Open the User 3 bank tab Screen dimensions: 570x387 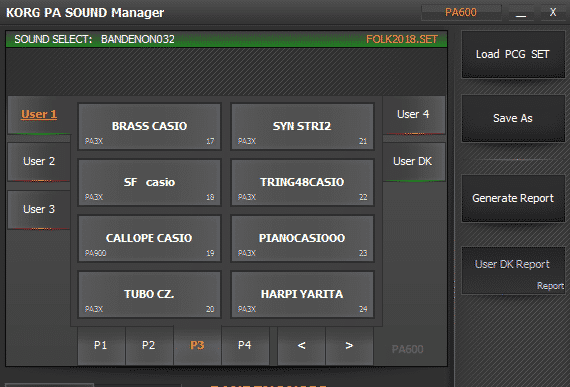[x=39, y=209]
